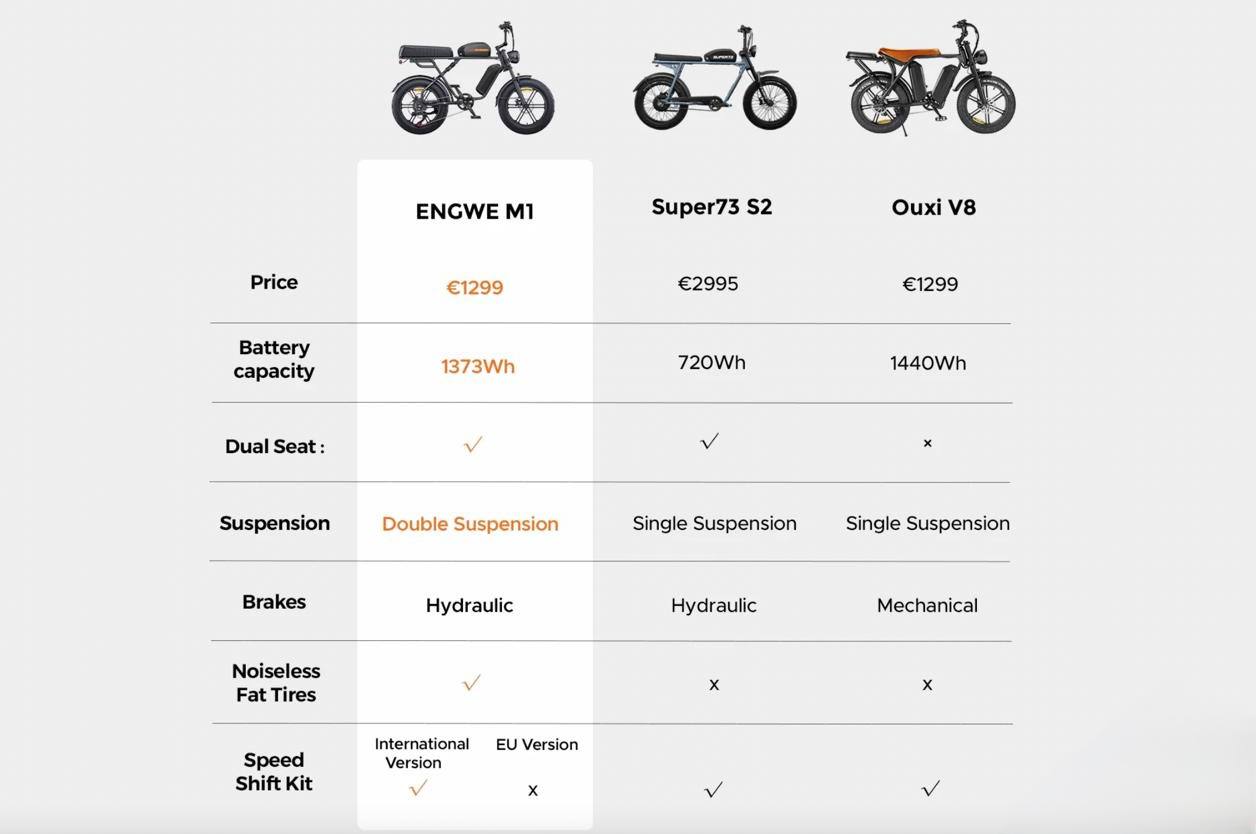Screen dimensions: 1256x834
Task: Select the Super73 S2 column heading
Action: [x=712, y=207]
